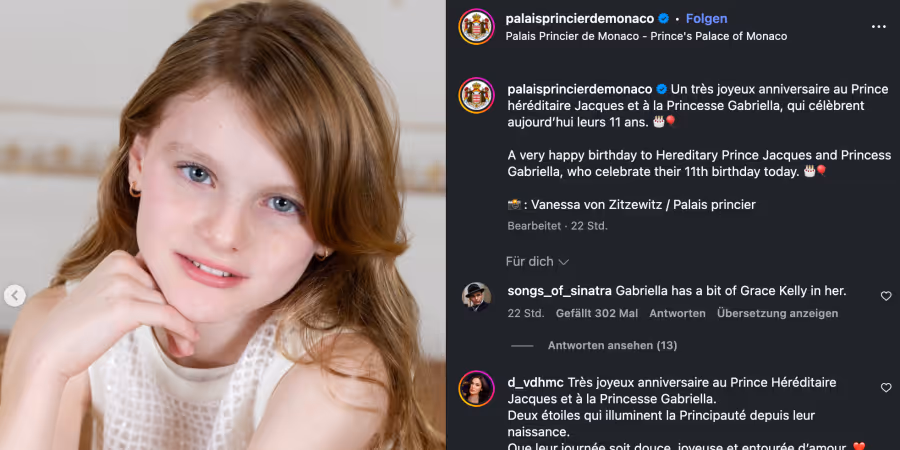Open the header profile avatar of palaisprincierdemonaco
This screenshot has width=900, height=450.
[476, 27]
